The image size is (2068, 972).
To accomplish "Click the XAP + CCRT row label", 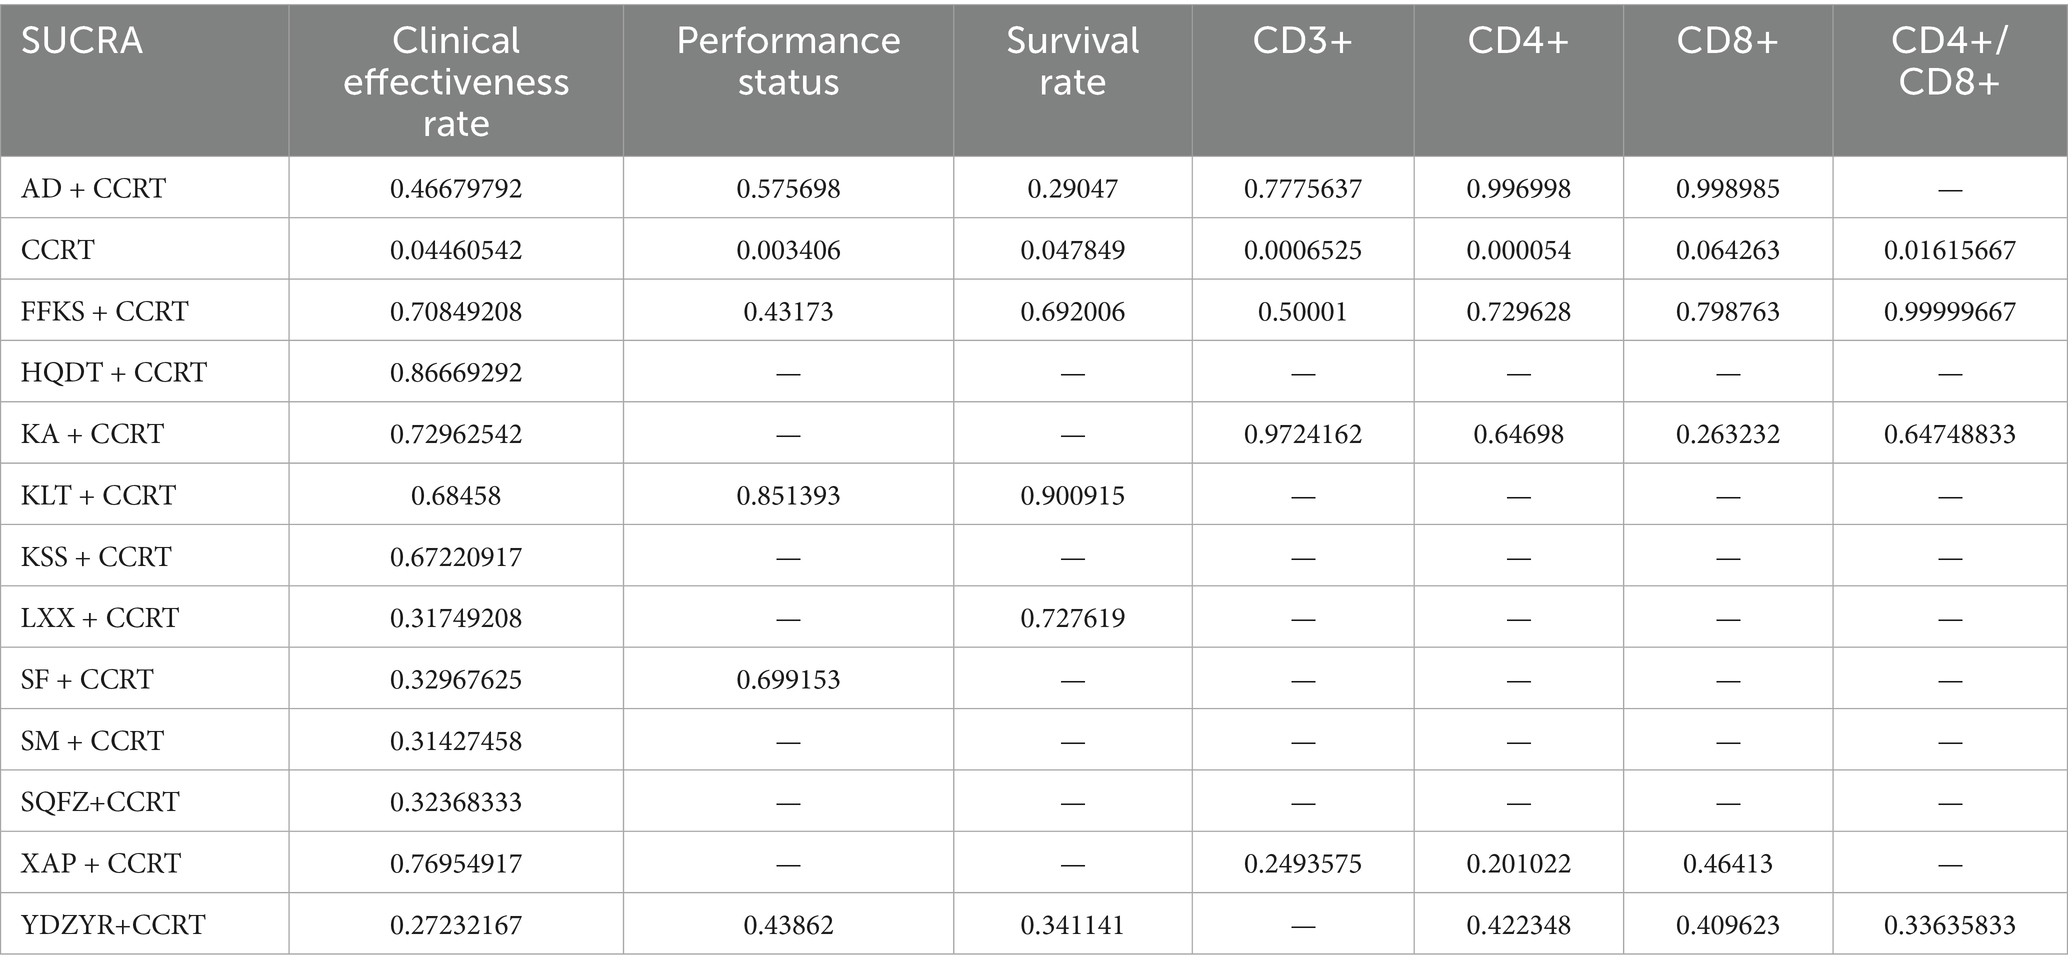I will 101,862.
